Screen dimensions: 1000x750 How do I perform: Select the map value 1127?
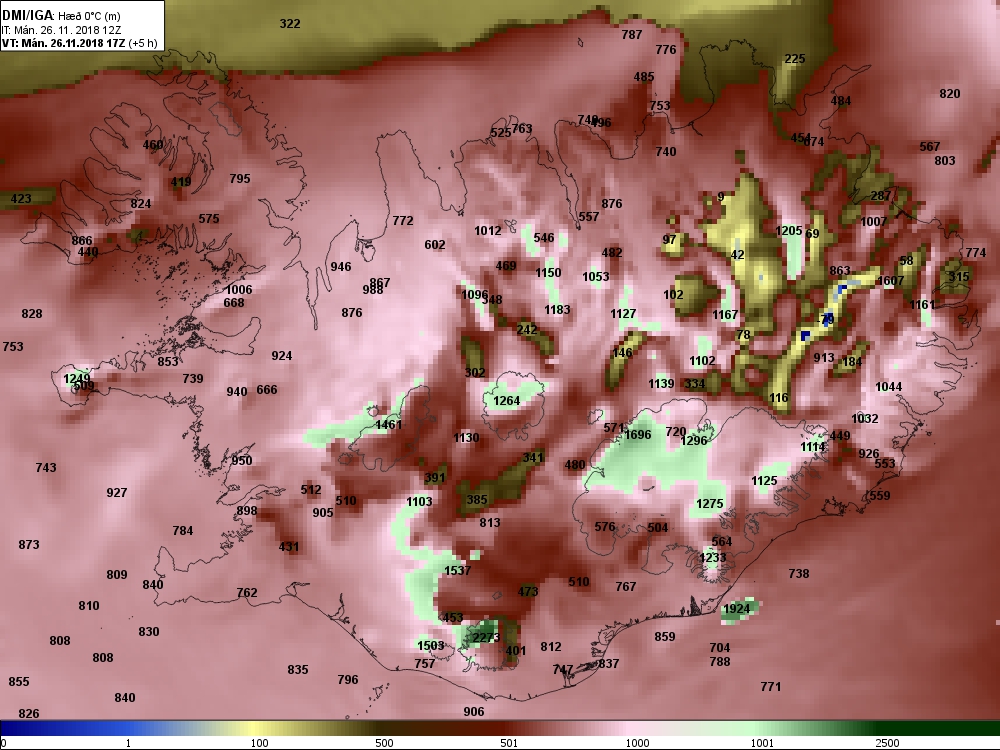tap(622, 314)
